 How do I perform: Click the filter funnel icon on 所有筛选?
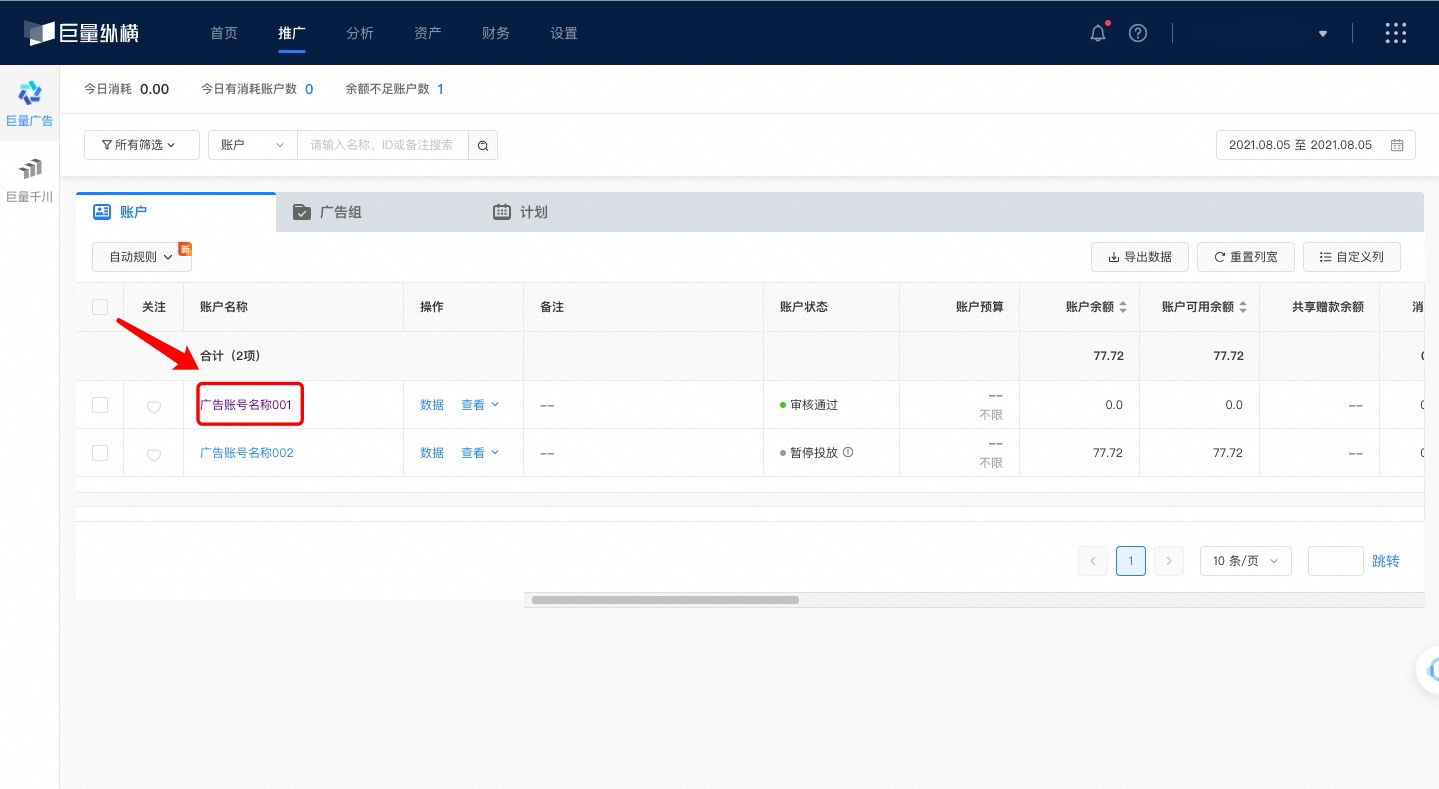pyautogui.click(x=108, y=144)
